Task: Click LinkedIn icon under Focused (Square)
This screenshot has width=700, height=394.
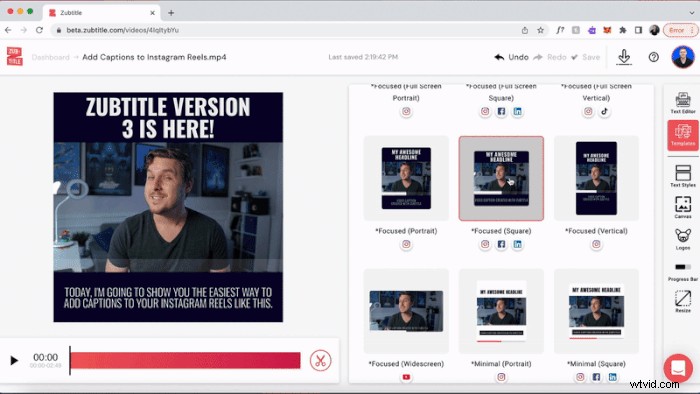Action: point(517,244)
